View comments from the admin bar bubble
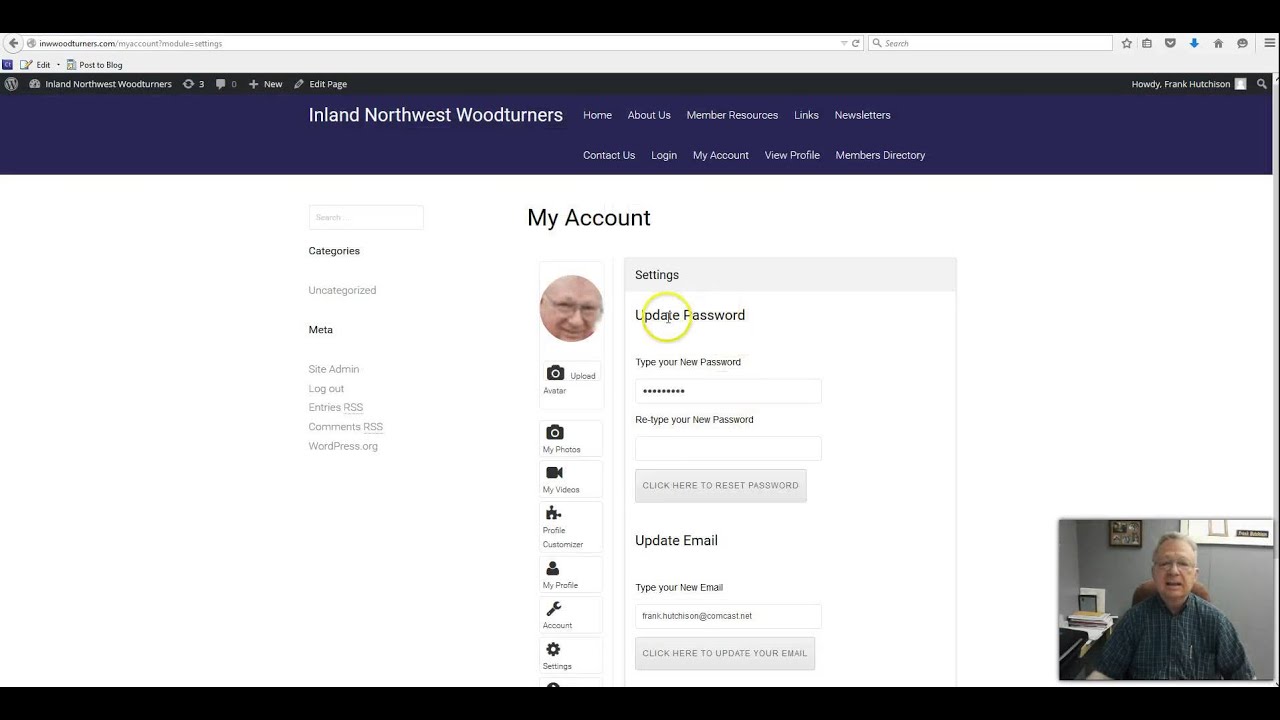The image size is (1280, 720). coord(227,84)
